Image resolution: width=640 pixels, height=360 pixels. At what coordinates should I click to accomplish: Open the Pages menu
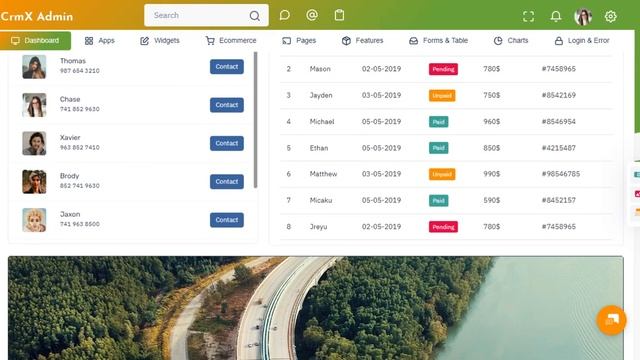pyautogui.click(x=299, y=40)
